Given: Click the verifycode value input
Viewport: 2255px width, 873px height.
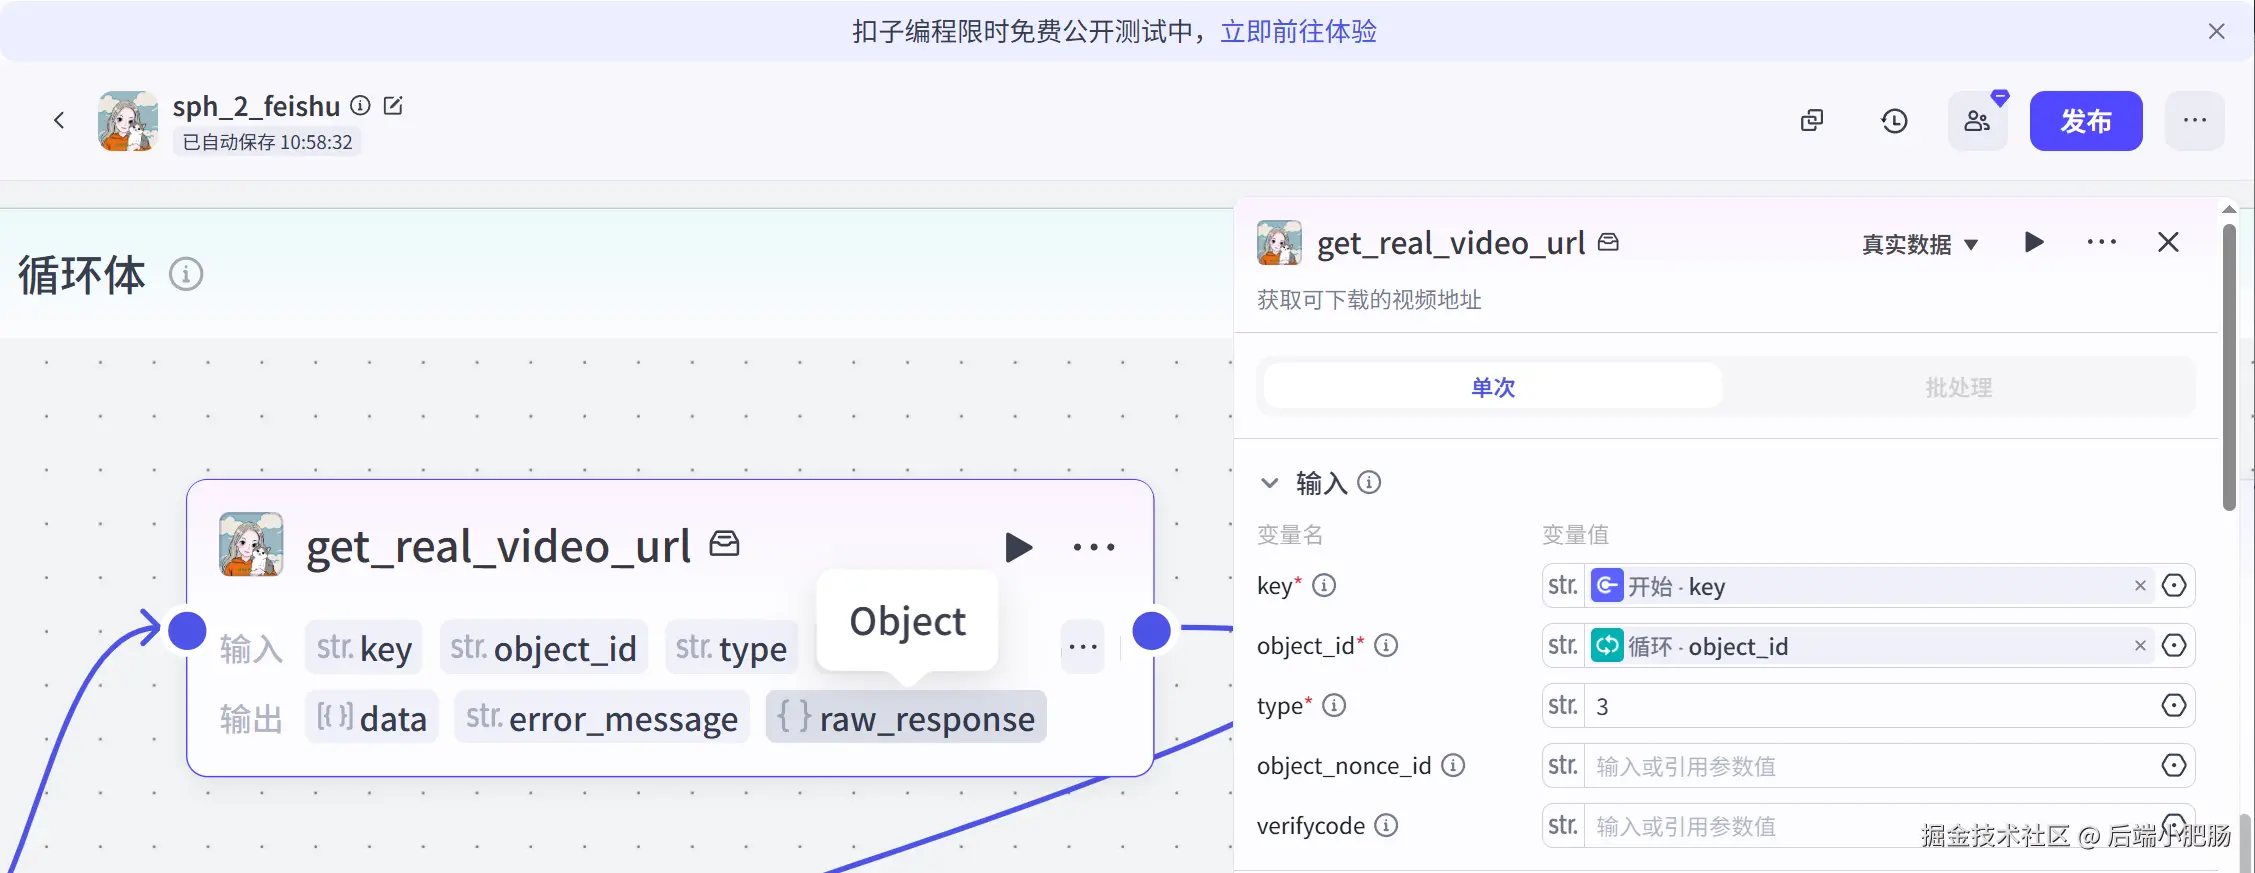Looking at the screenshot, I should [1870, 826].
